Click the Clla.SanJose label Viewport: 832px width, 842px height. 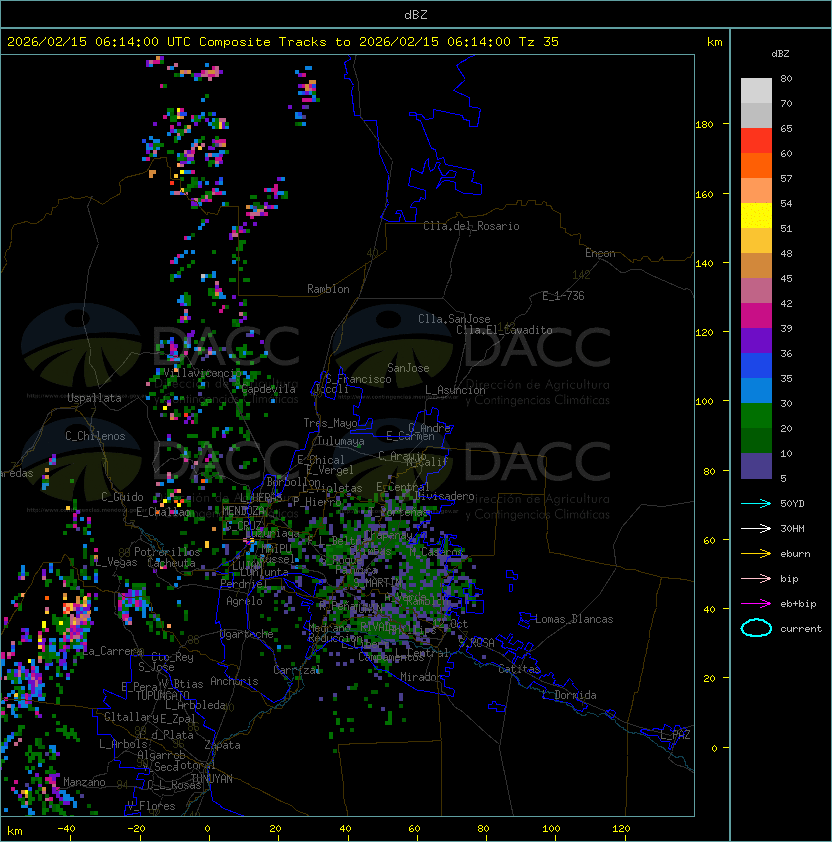tap(454, 319)
